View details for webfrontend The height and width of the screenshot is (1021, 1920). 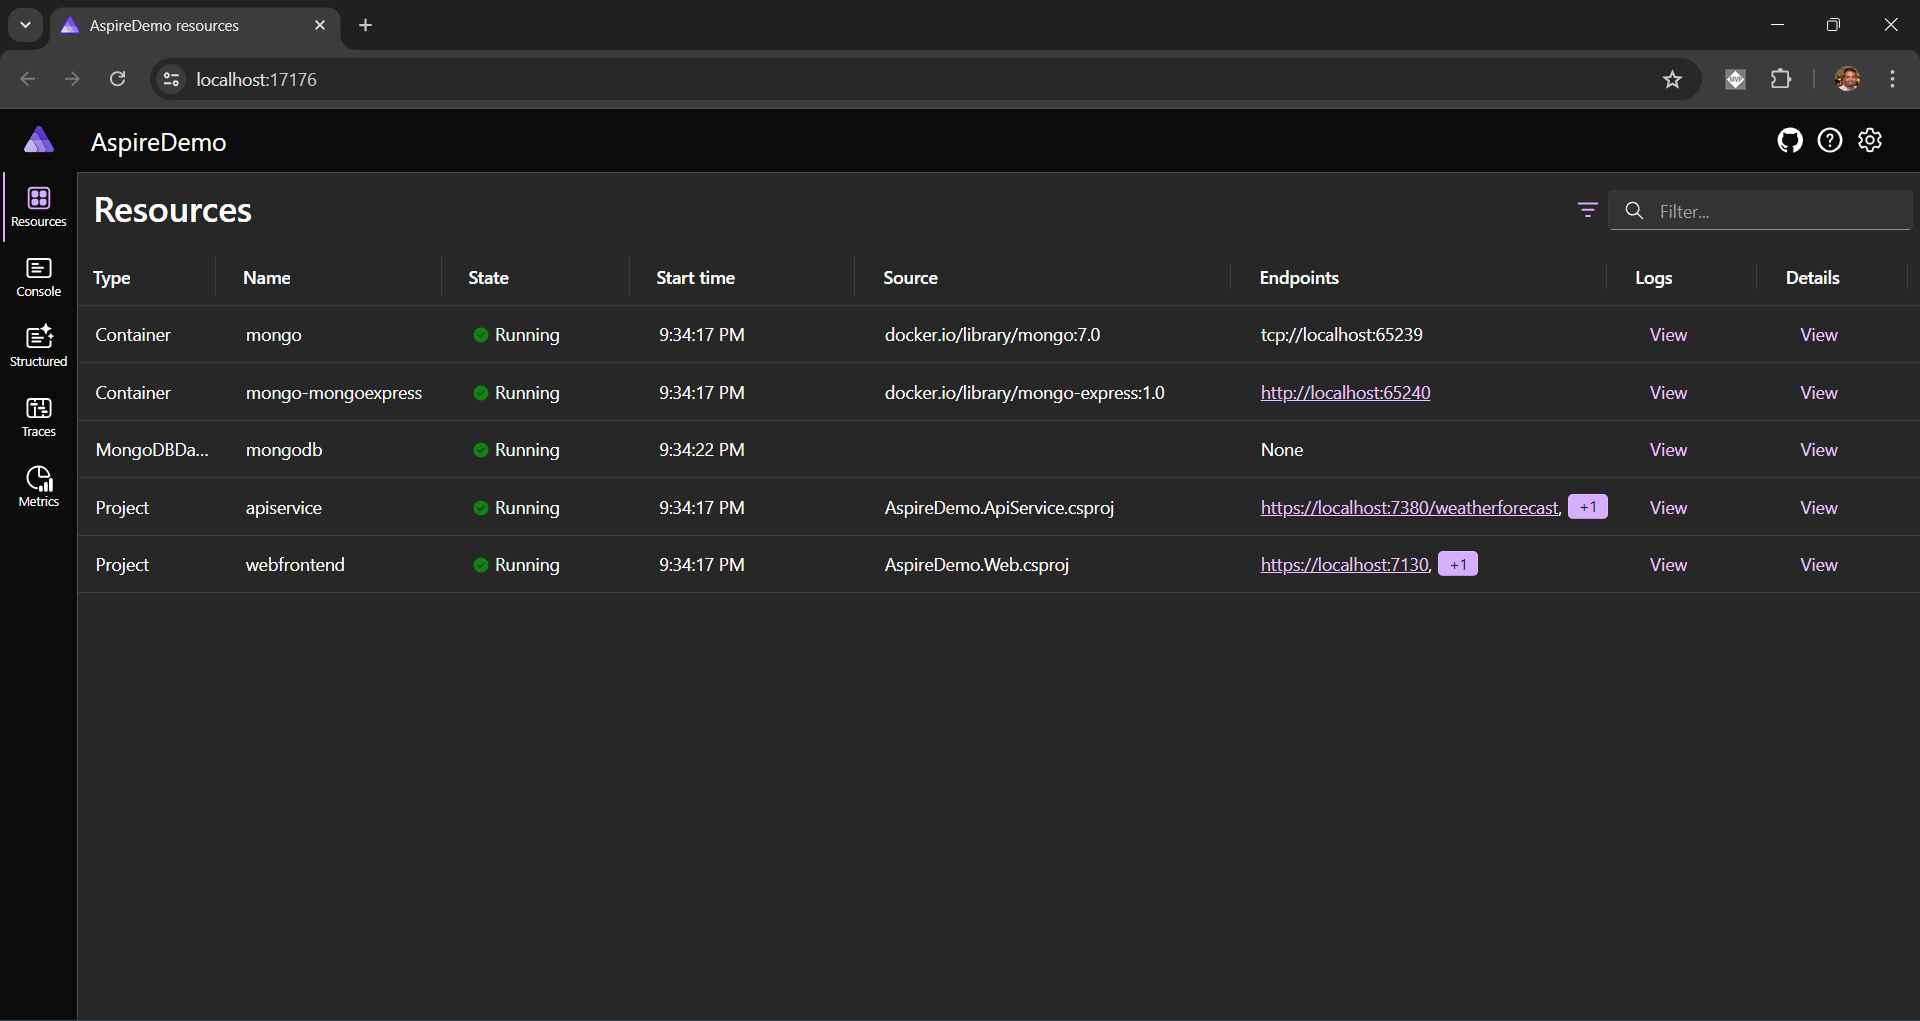1819,565
